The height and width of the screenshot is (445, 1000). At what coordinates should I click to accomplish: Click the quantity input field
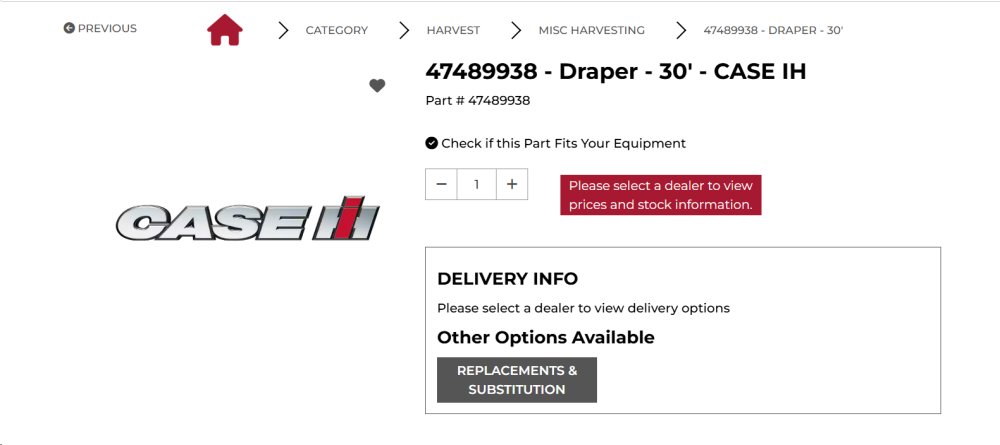pyautogui.click(x=476, y=184)
